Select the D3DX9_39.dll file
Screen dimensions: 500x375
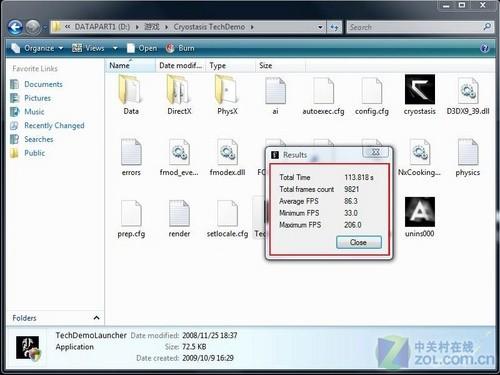468,96
